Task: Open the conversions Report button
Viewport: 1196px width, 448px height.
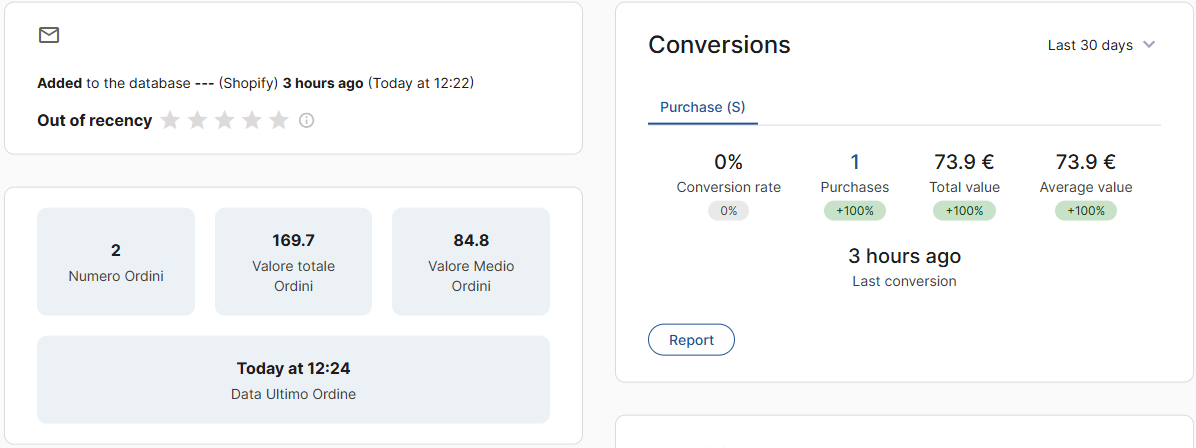Action: point(691,340)
